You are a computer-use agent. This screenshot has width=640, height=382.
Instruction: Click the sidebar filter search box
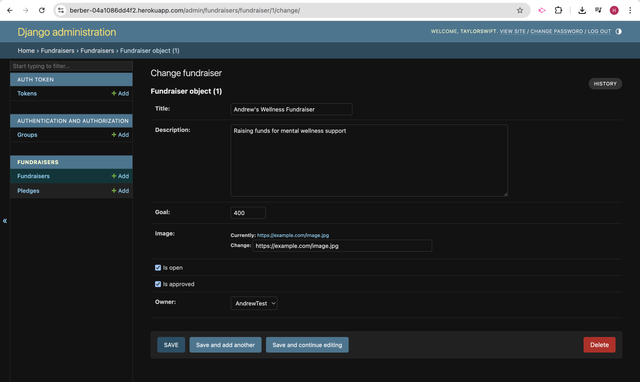pos(71,66)
